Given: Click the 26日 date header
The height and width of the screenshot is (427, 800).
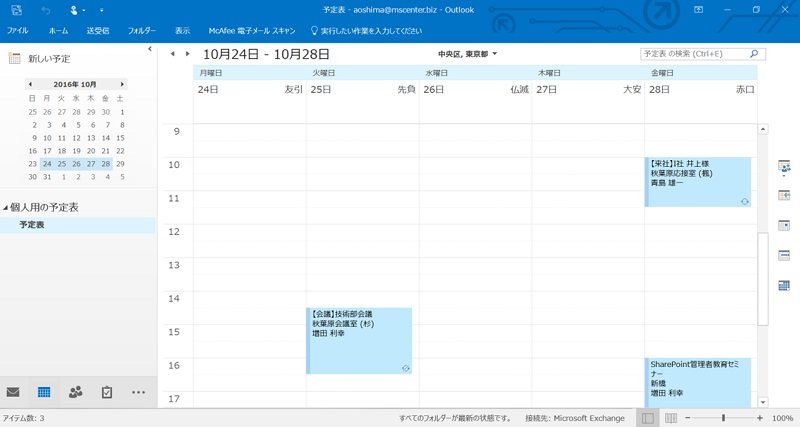Looking at the screenshot, I should (x=434, y=90).
